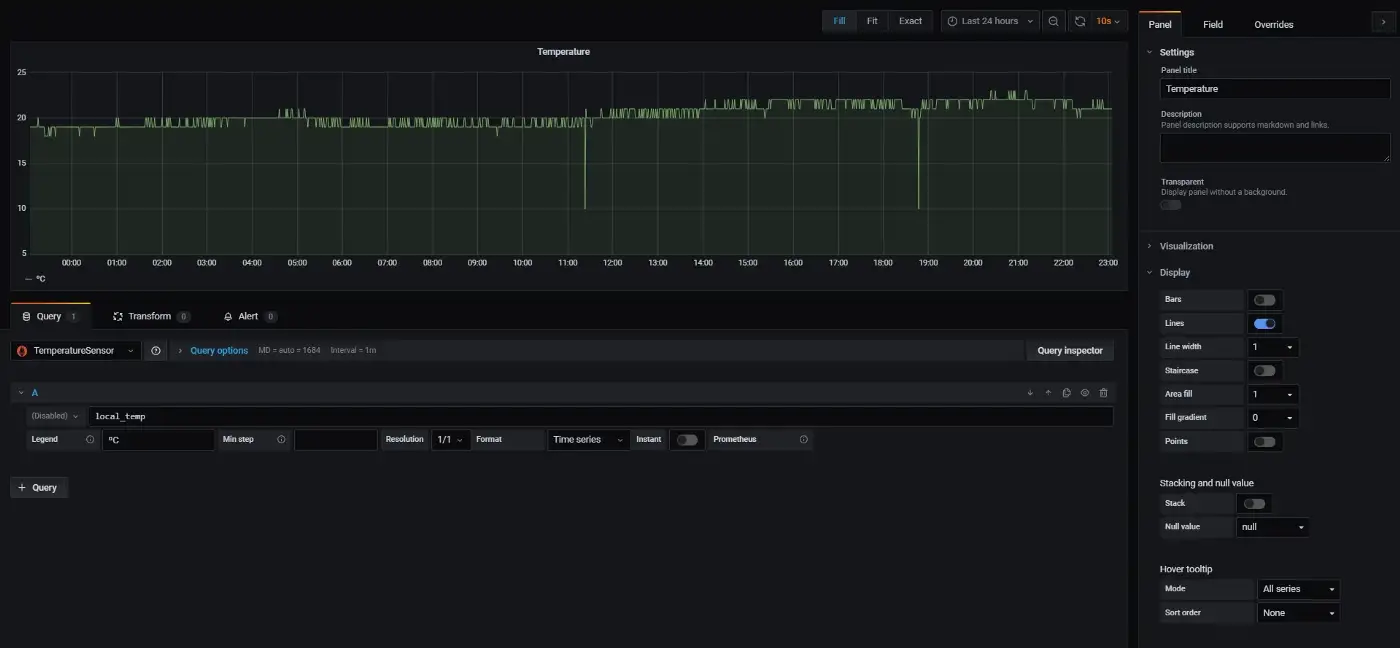This screenshot has width=1400, height=648.
Task: Open datasource help via the question mark icon
Action: pos(156,350)
